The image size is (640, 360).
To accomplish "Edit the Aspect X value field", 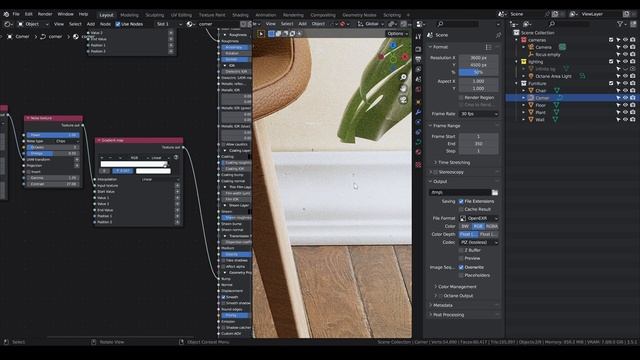I will pos(478,81).
